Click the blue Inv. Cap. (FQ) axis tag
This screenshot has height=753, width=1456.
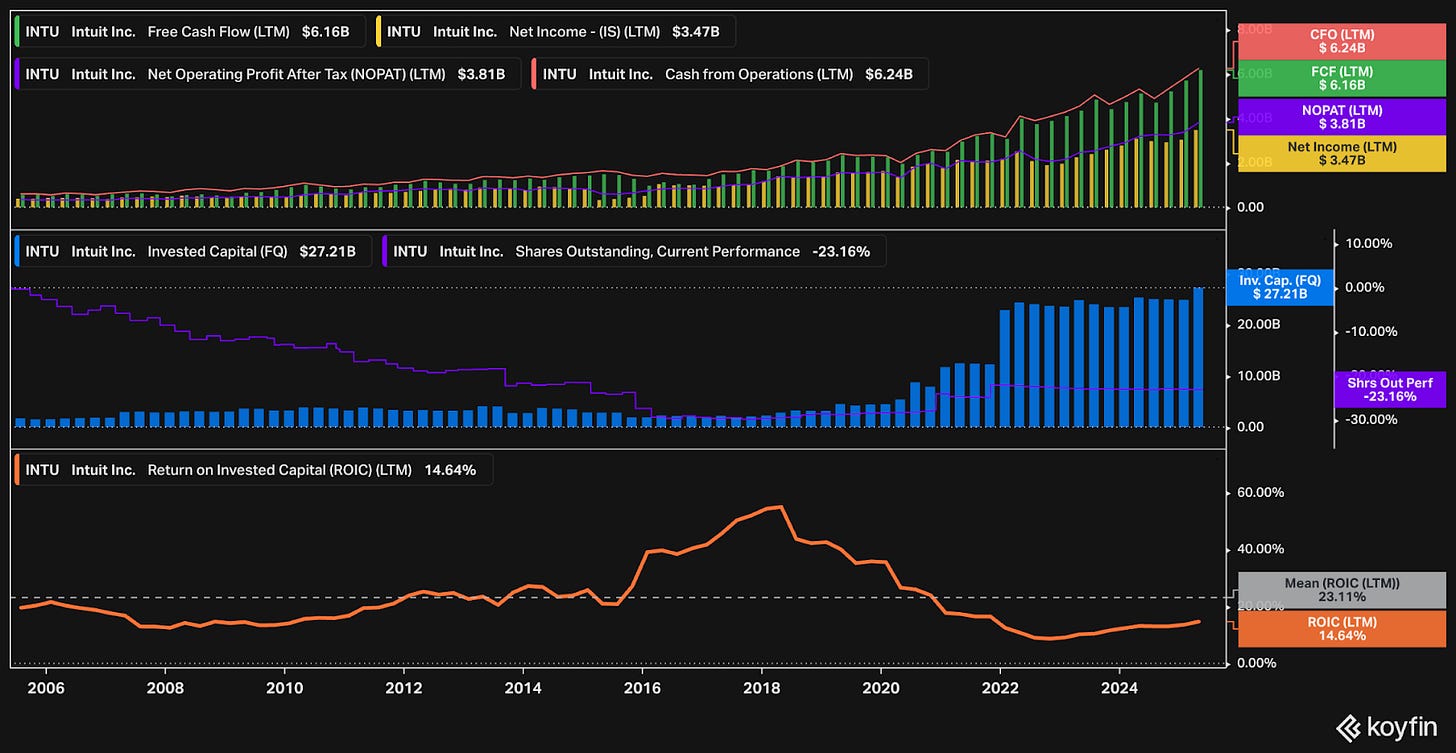click(1280, 288)
